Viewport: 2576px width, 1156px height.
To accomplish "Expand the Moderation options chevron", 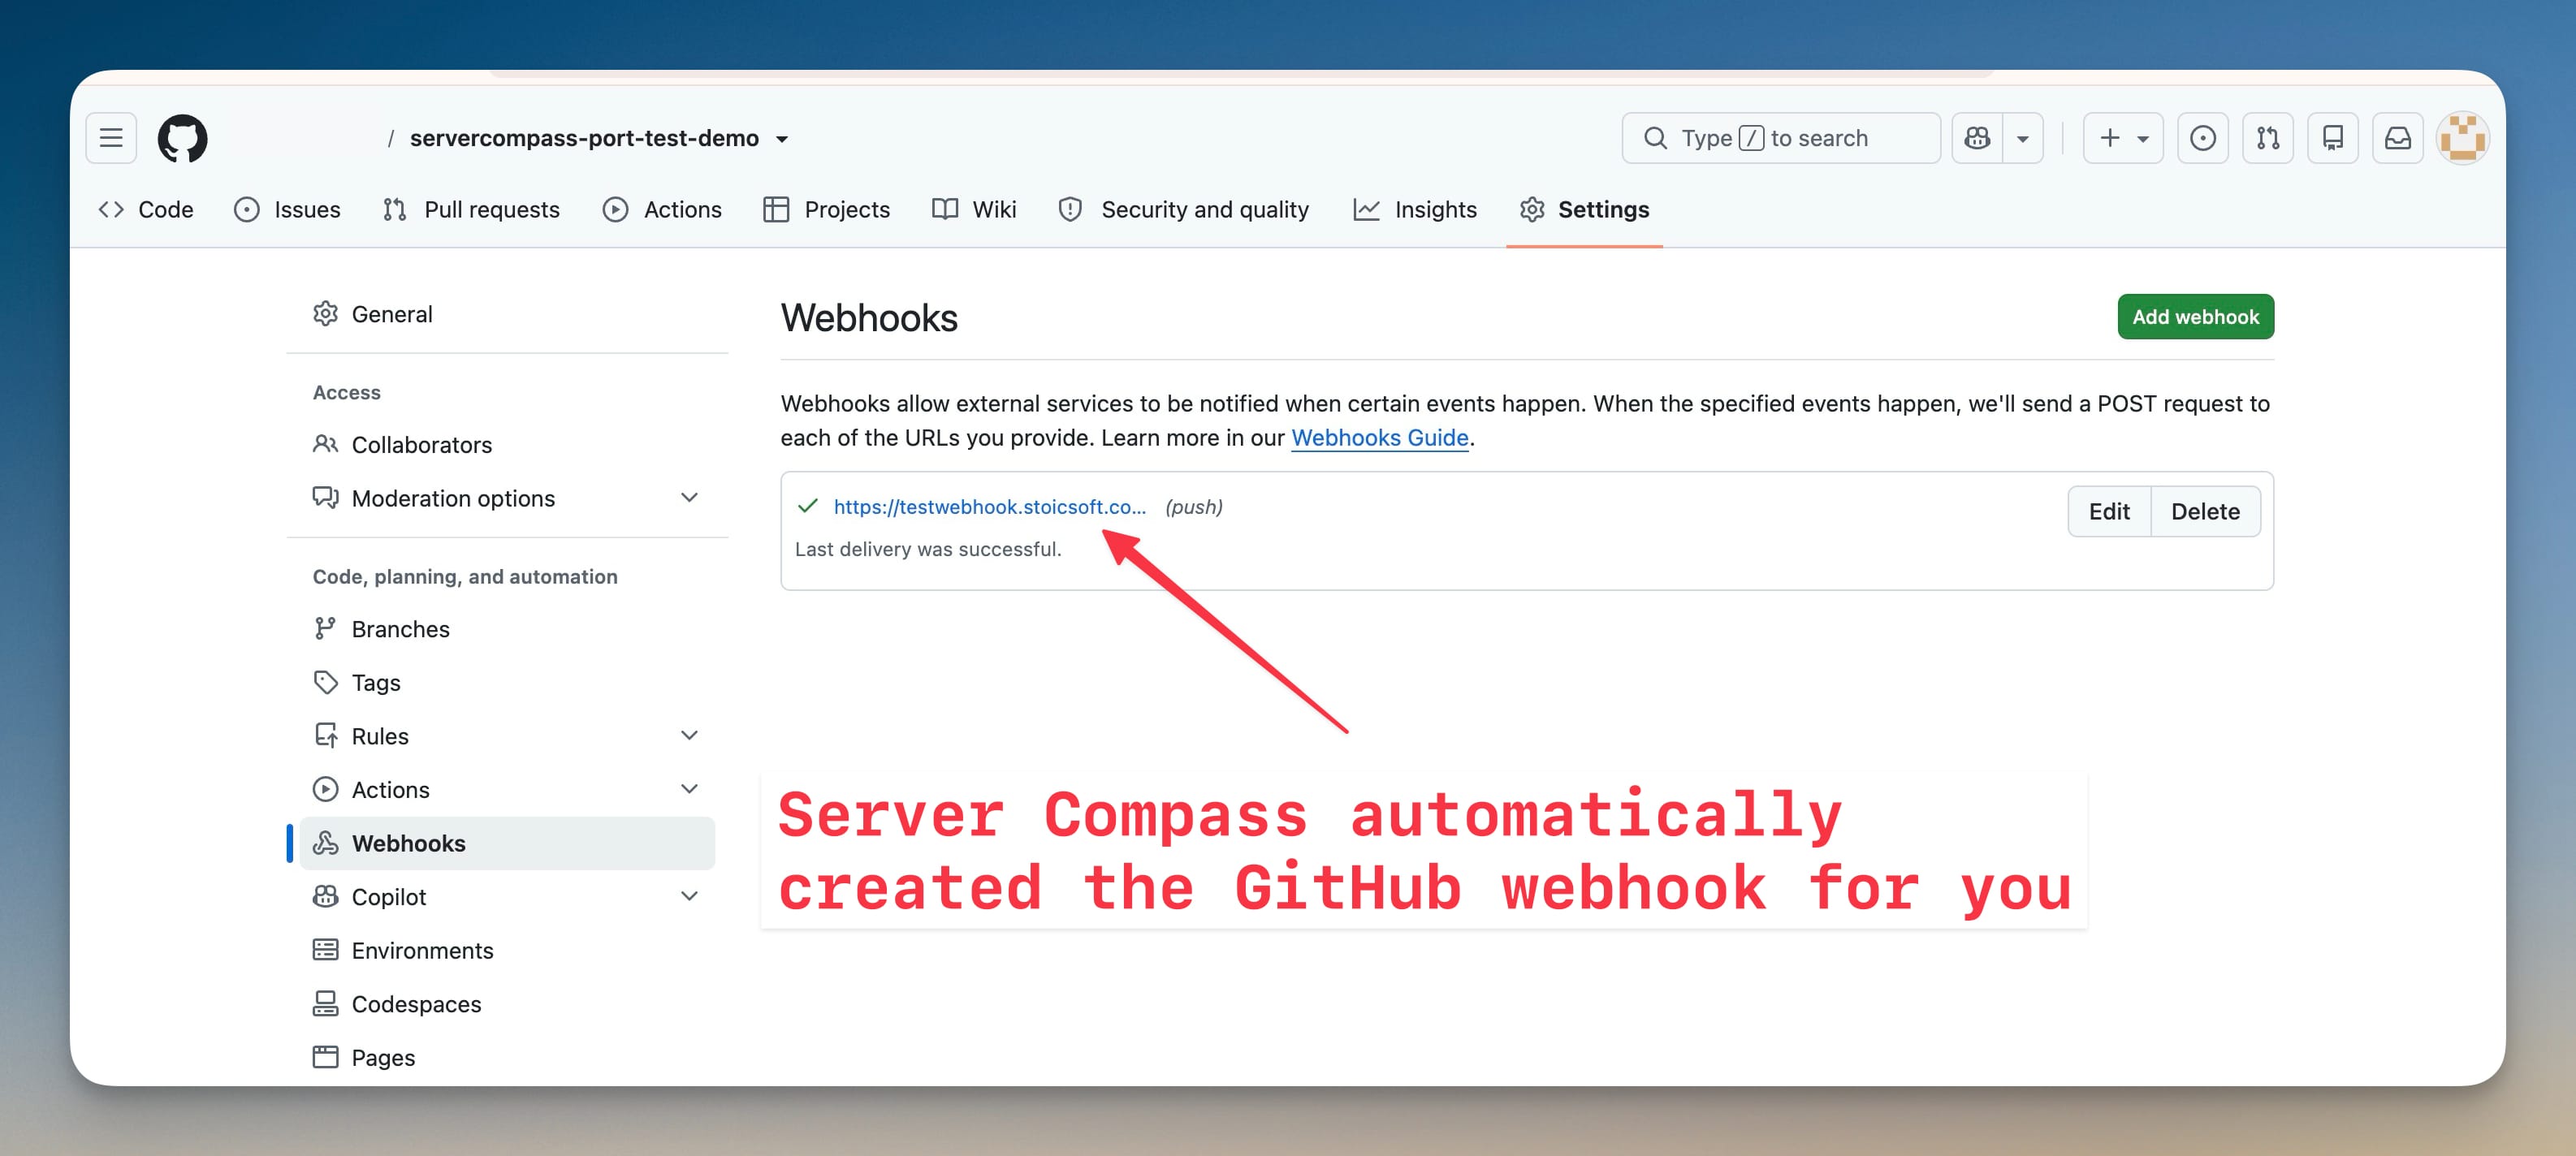I will click(x=689, y=497).
